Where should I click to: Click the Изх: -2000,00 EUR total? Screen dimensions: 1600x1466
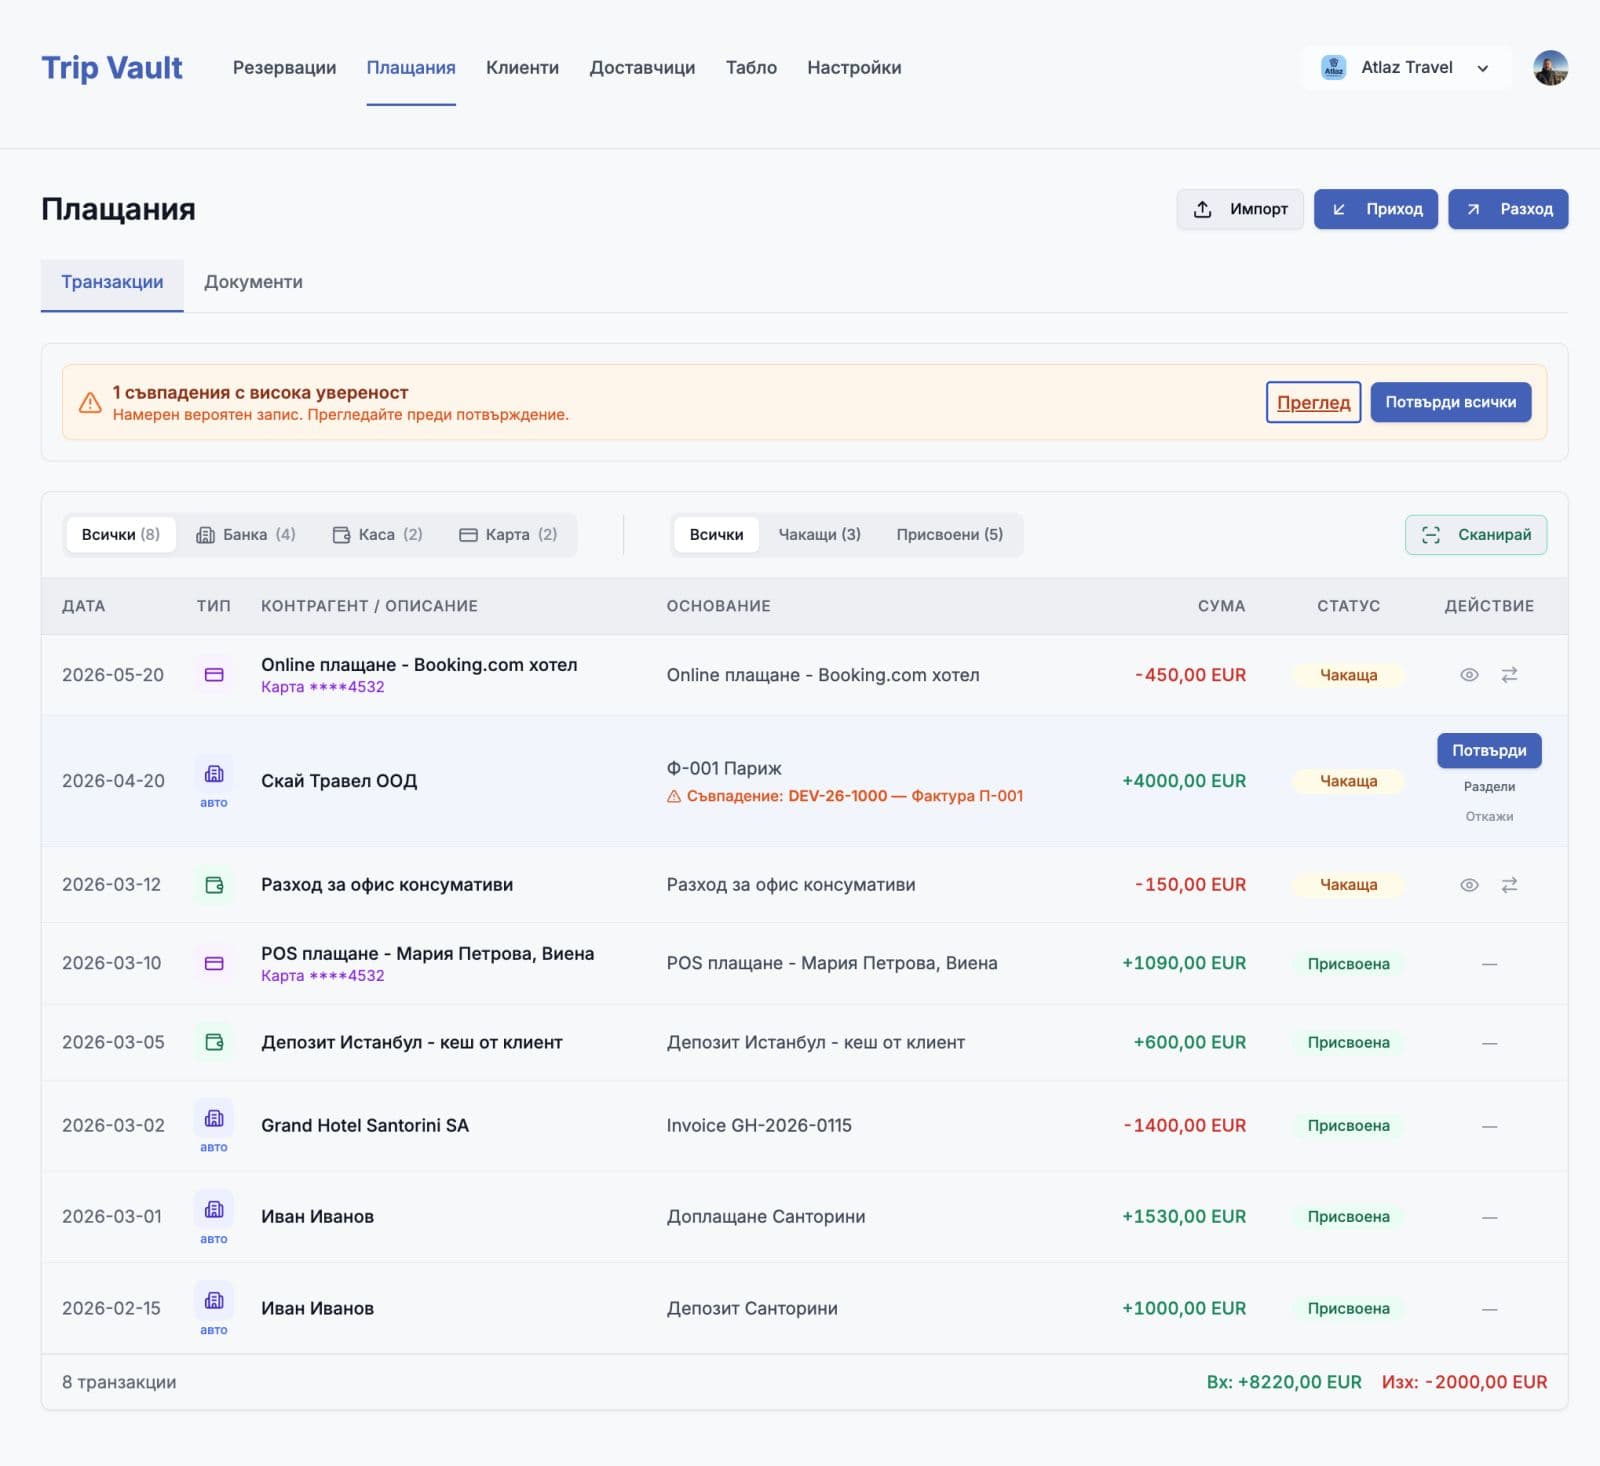[x=1464, y=1382]
